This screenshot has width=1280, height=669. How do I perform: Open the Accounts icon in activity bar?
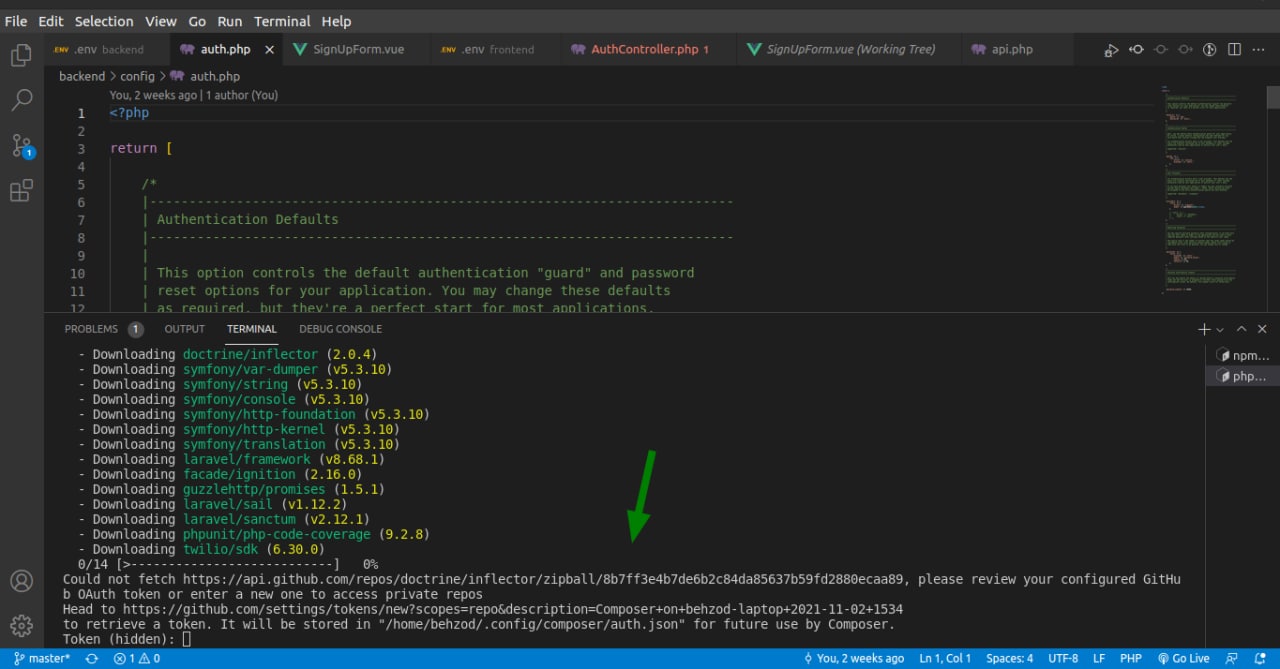21,581
